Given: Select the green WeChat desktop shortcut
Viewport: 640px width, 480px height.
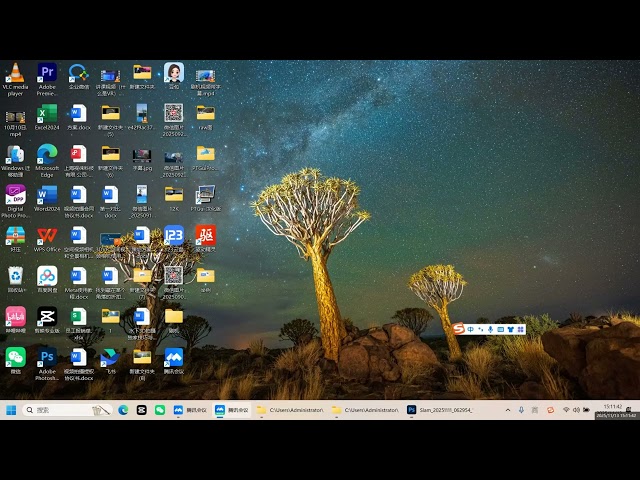Looking at the screenshot, I should [x=15, y=361].
